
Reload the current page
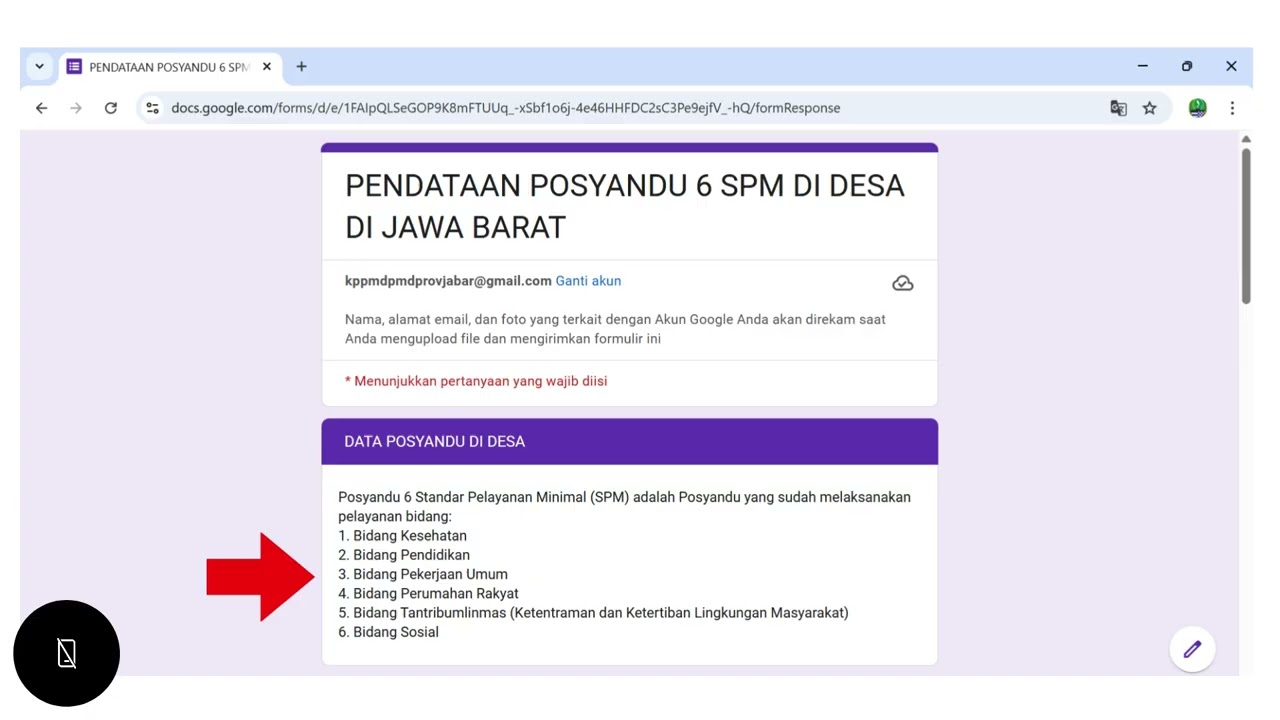click(x=111, y=108)
